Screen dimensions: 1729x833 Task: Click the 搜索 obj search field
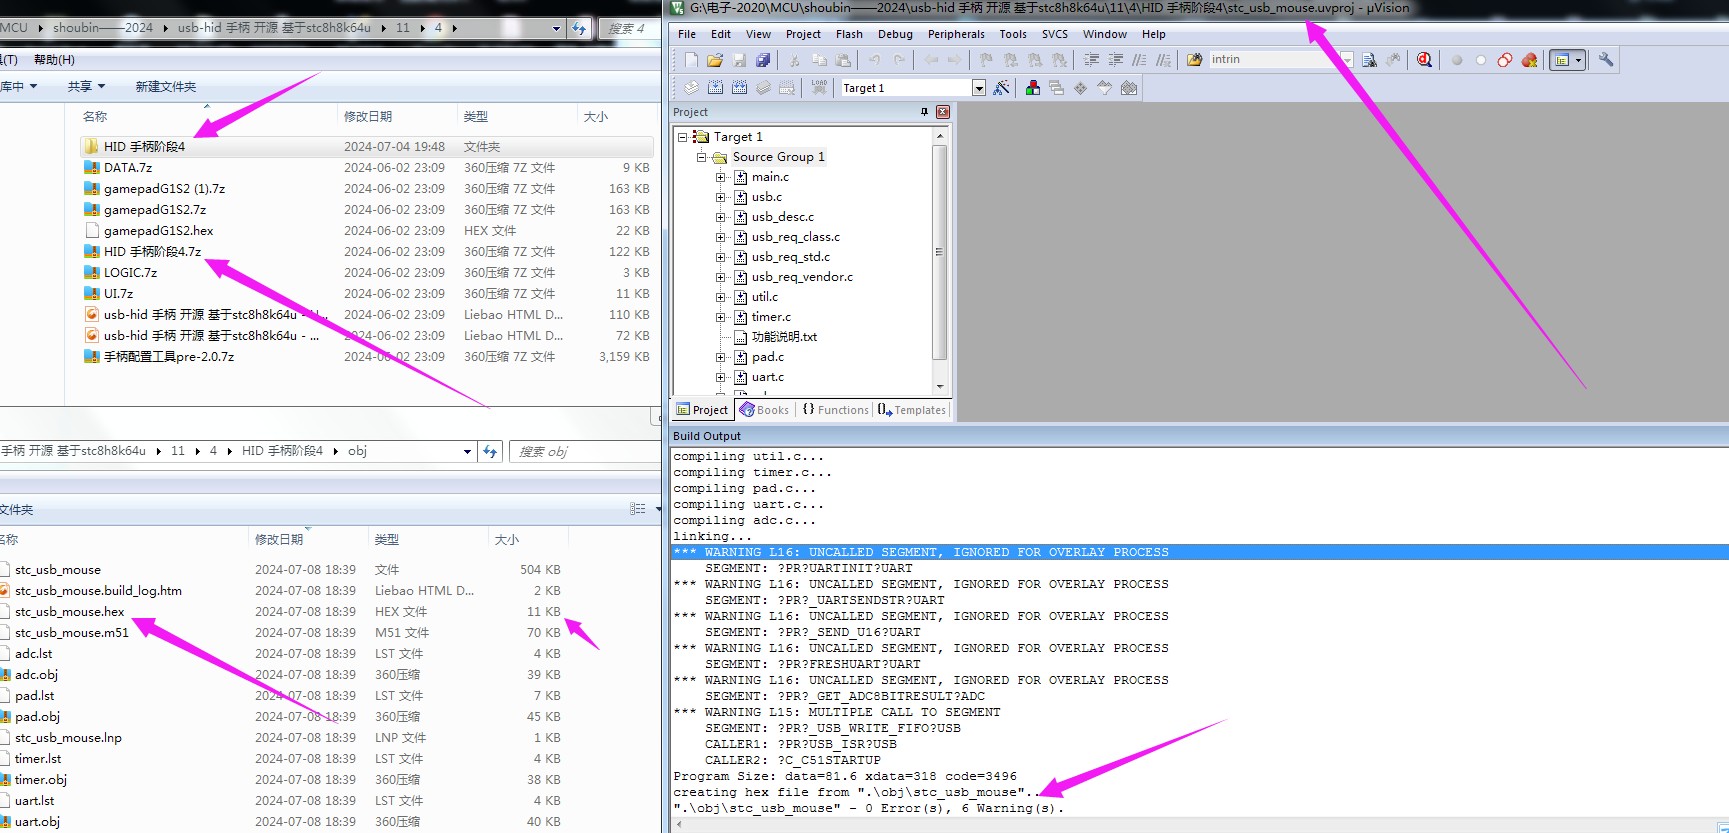[585, 451]
